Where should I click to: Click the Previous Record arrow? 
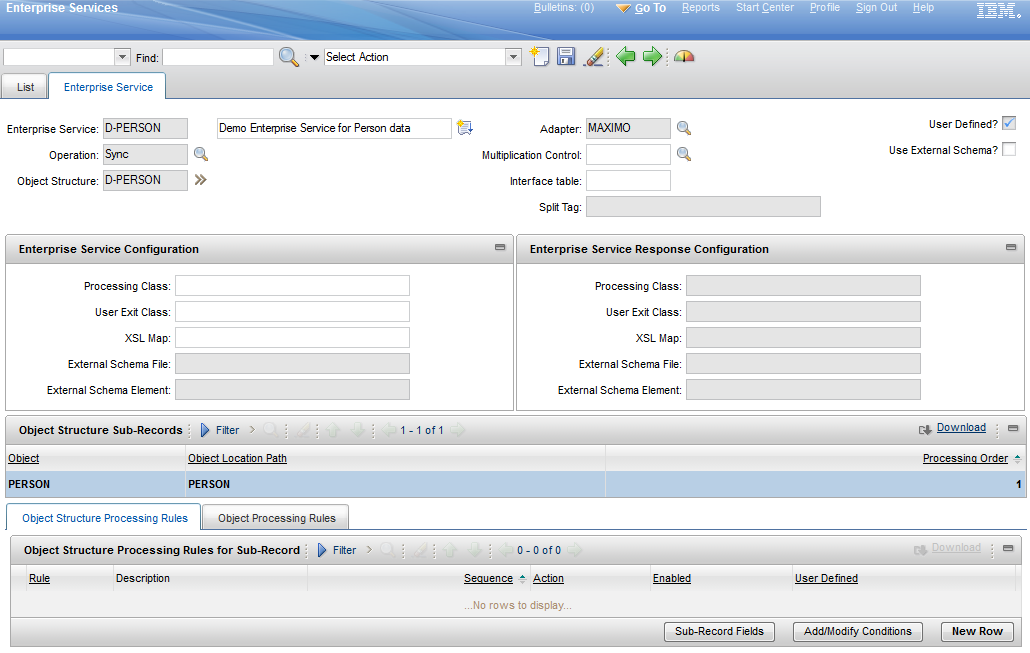pos(625,57)
